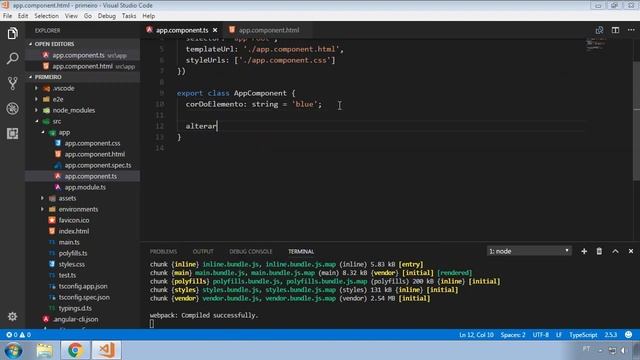Viewport: 640px width, 360px height.
Task: Change end of line via LF
Action: pyautogui.click(x=559, y=335)
